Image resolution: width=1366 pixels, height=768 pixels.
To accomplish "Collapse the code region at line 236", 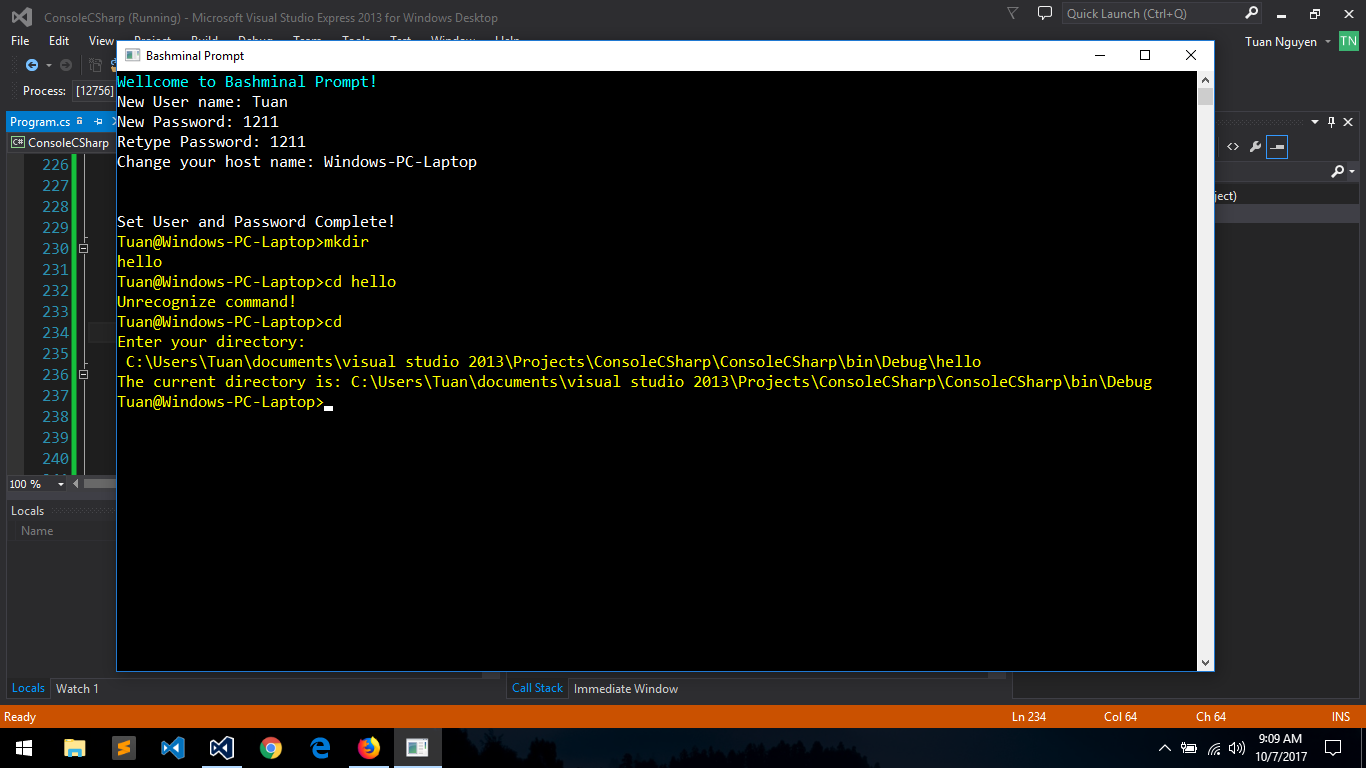I will [x=84, y=375].
